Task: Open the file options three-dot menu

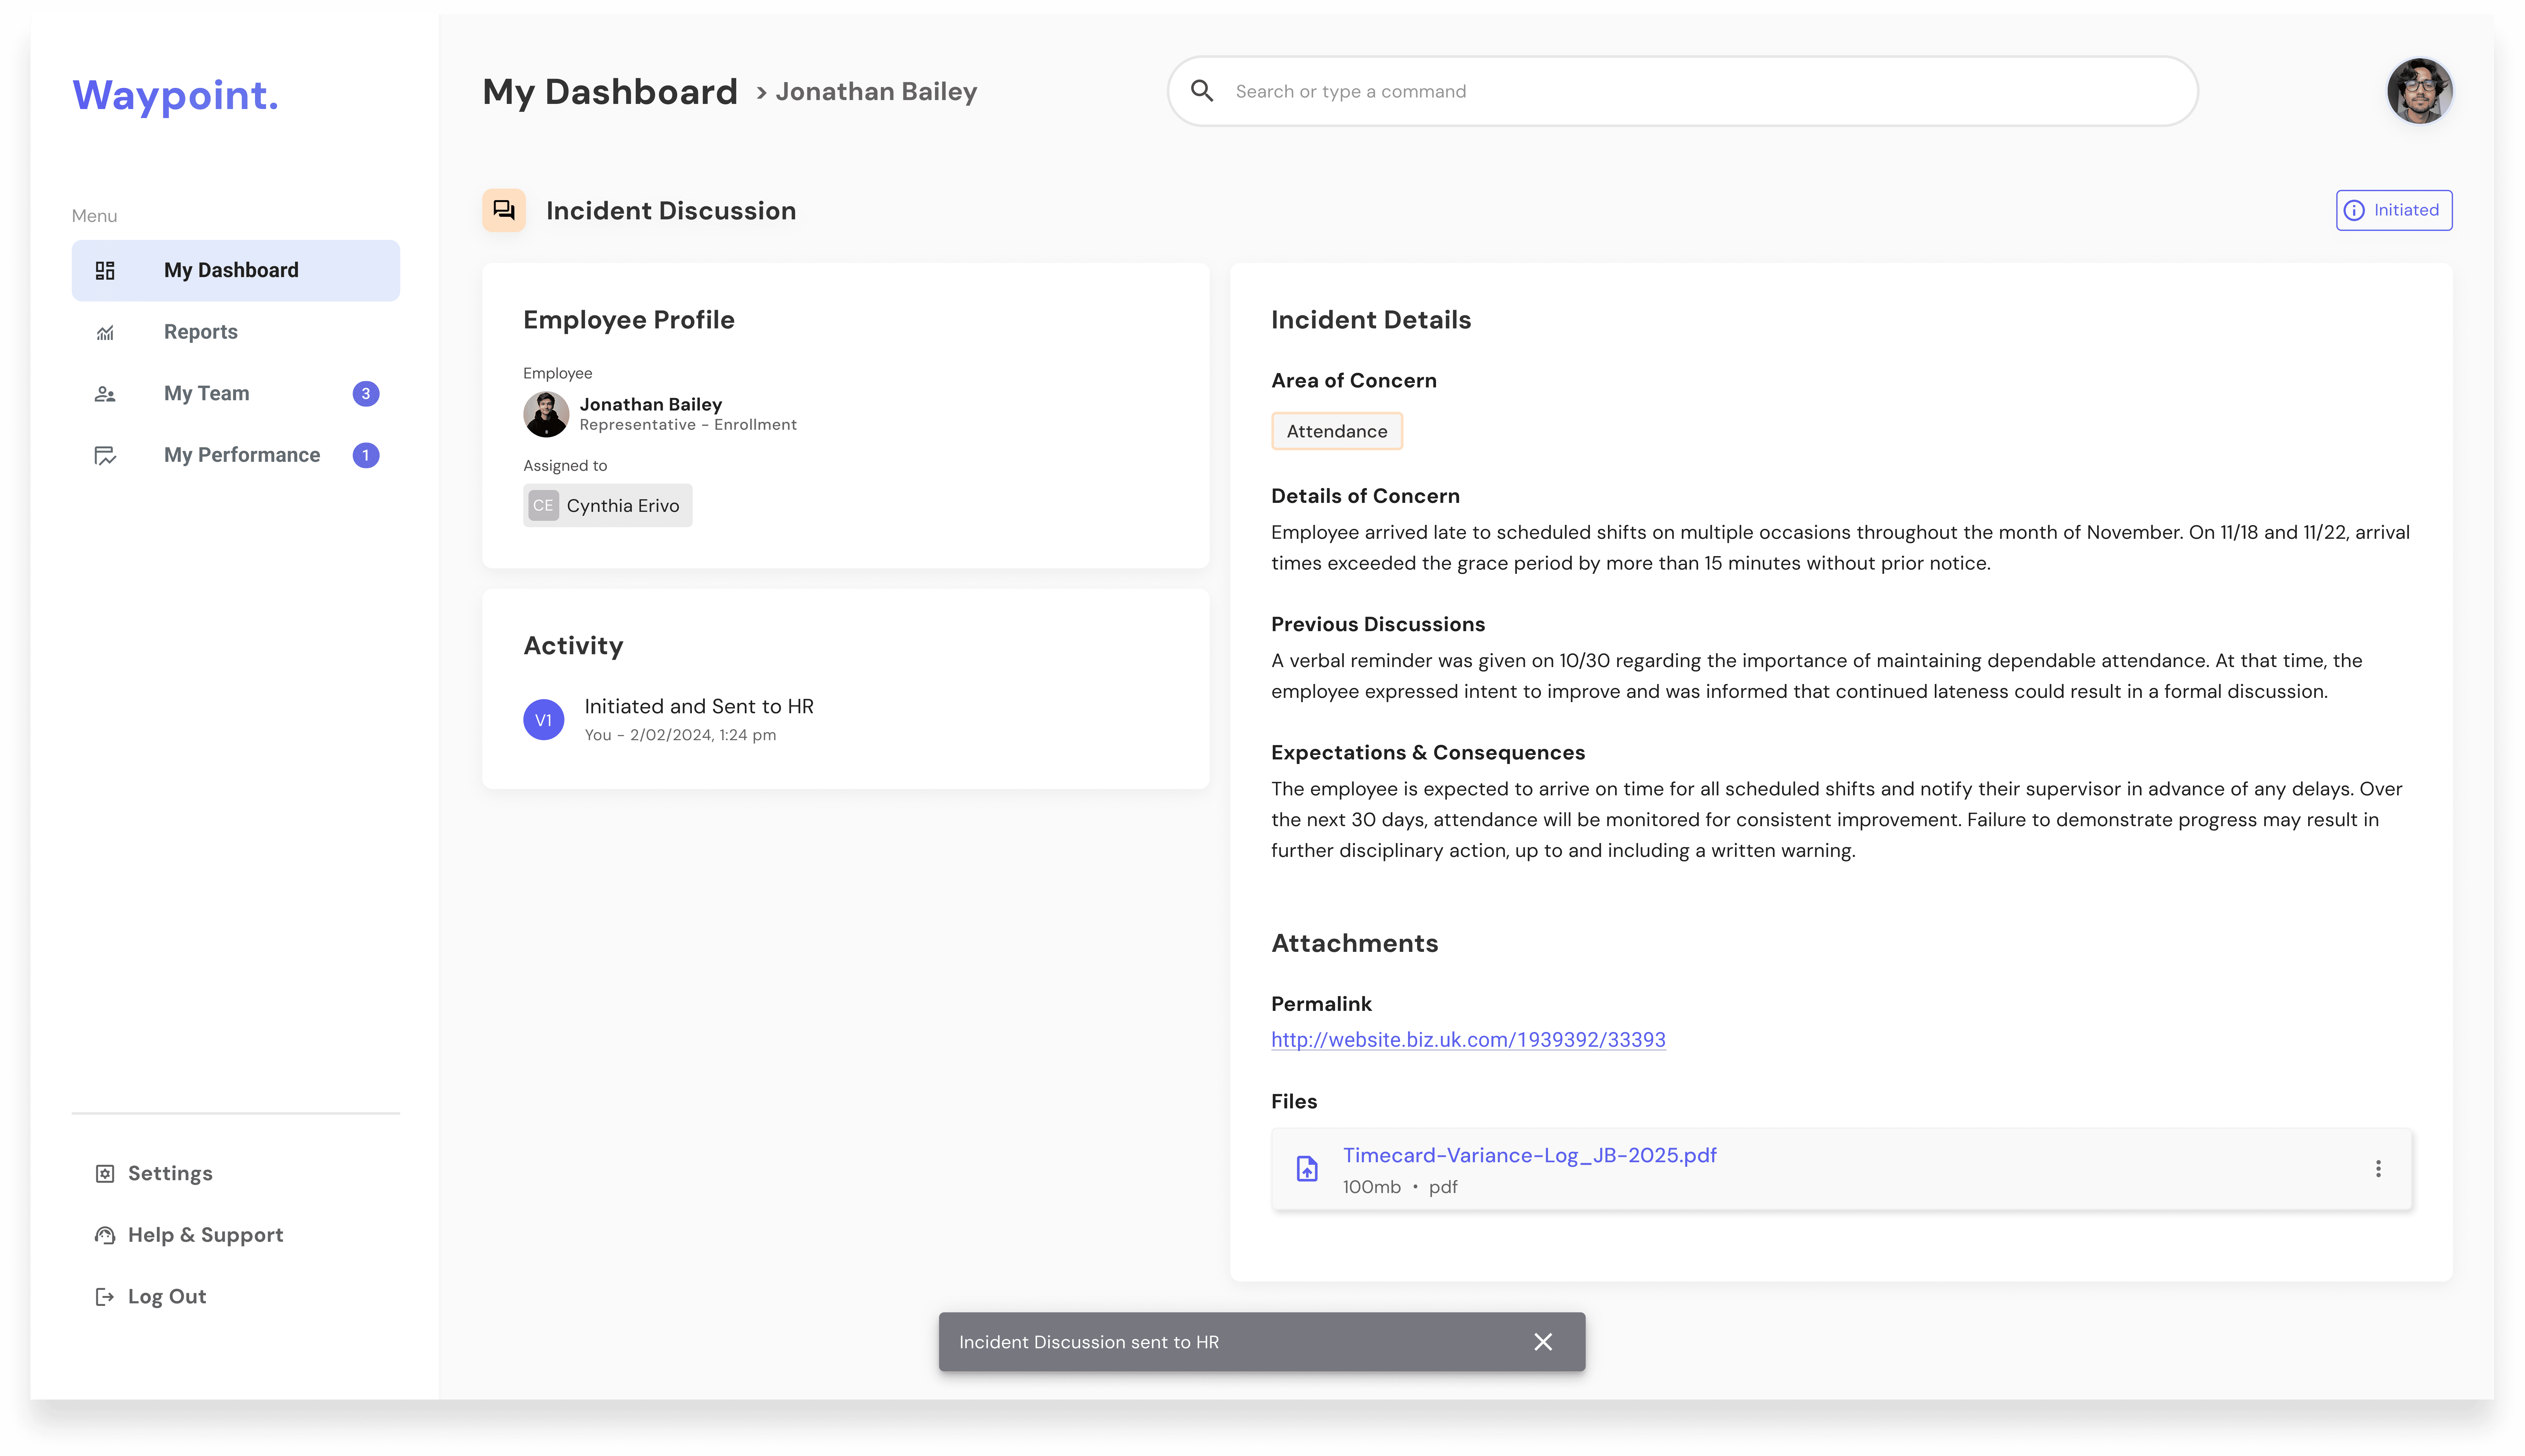Action: [2378, 1169]
